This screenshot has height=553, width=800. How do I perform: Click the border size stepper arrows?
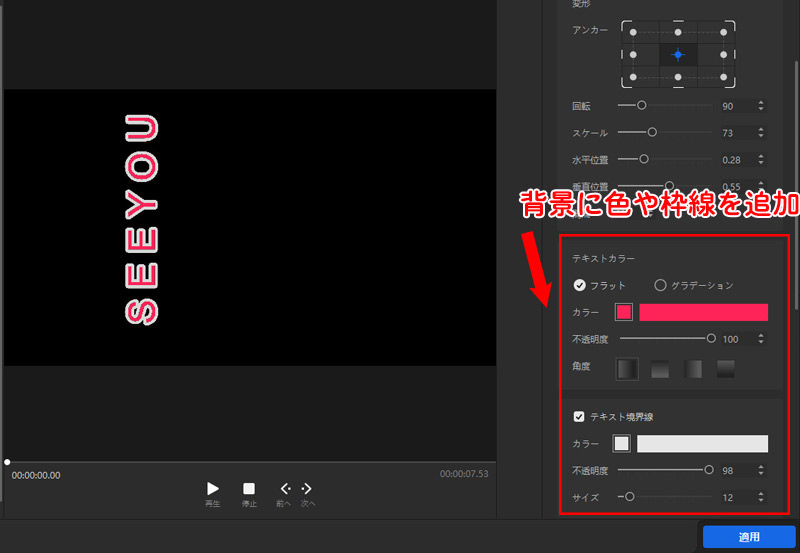761,497
